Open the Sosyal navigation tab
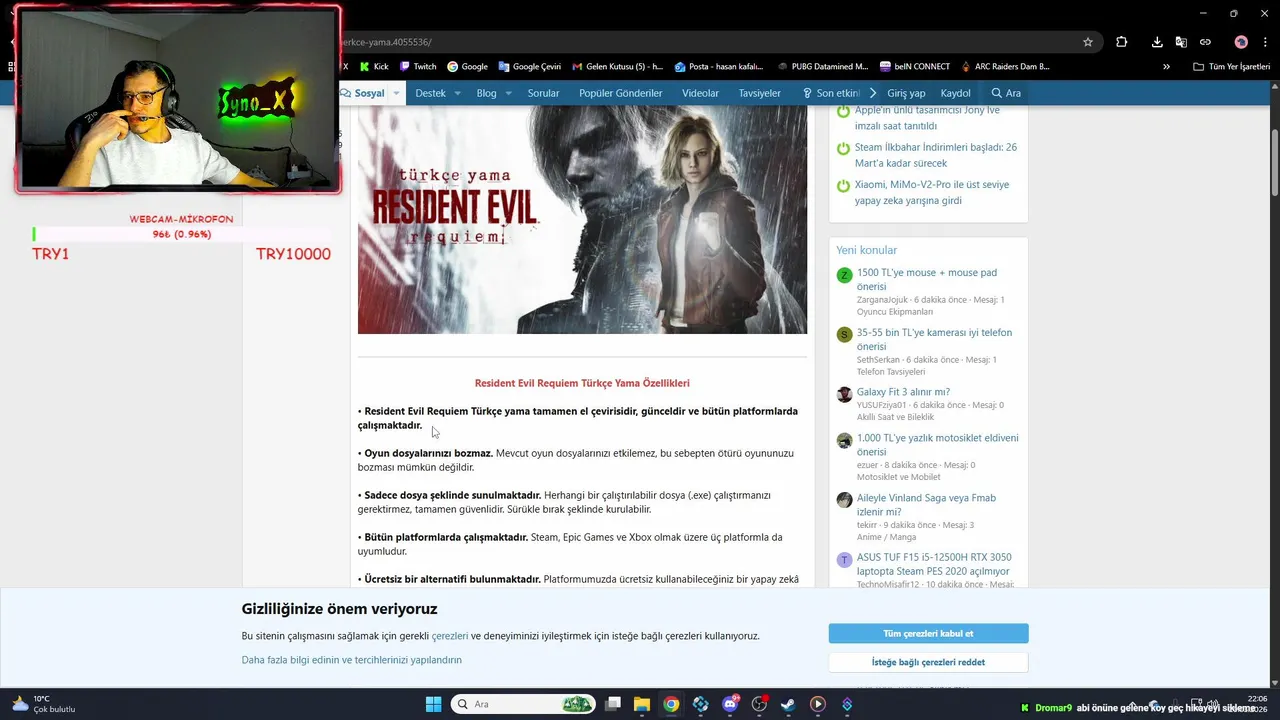Viewport: 1280px width, 720px height. (x=362, y=93)
